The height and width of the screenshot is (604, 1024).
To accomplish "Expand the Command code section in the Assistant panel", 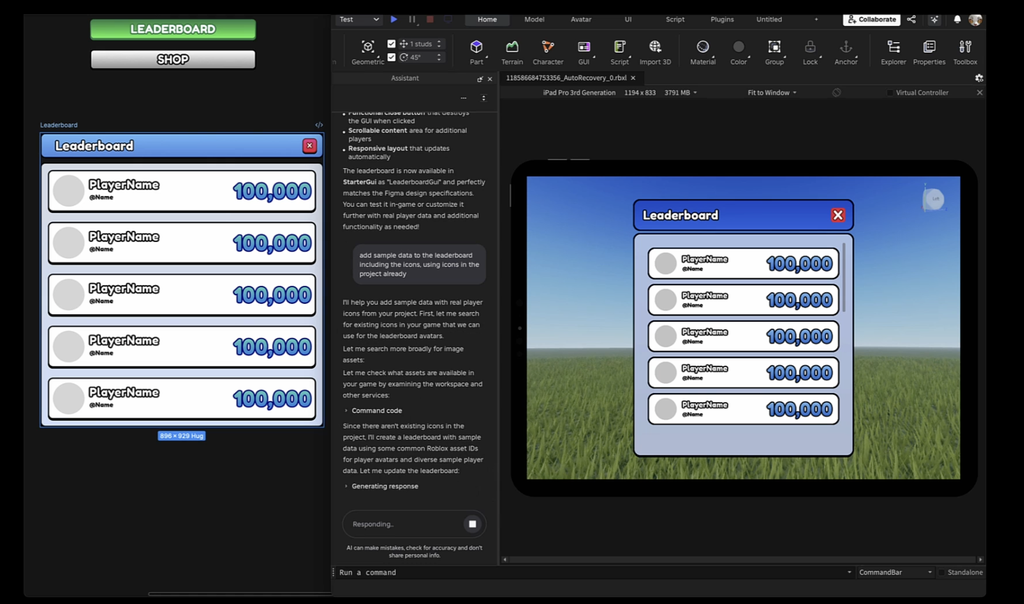I will click(x=376, y=411).
